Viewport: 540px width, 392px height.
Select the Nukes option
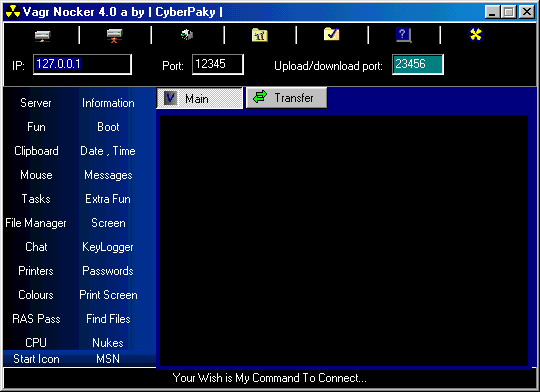point(108,343)
